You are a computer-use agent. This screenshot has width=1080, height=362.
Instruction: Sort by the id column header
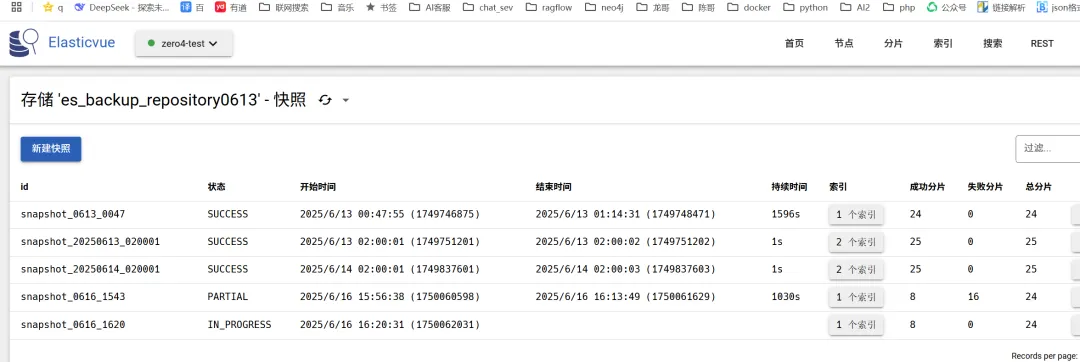click(x=25, y=187)
